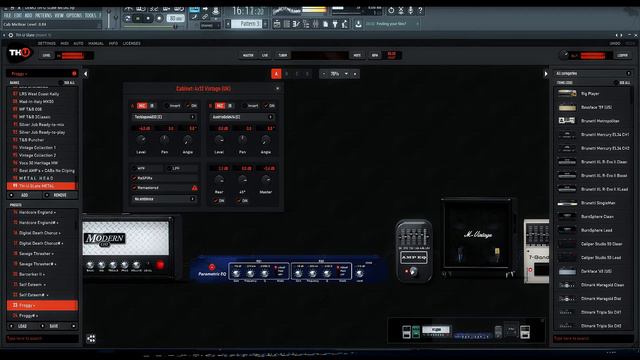
Task: Click FL Studio stop button
Action: [149, 18]
